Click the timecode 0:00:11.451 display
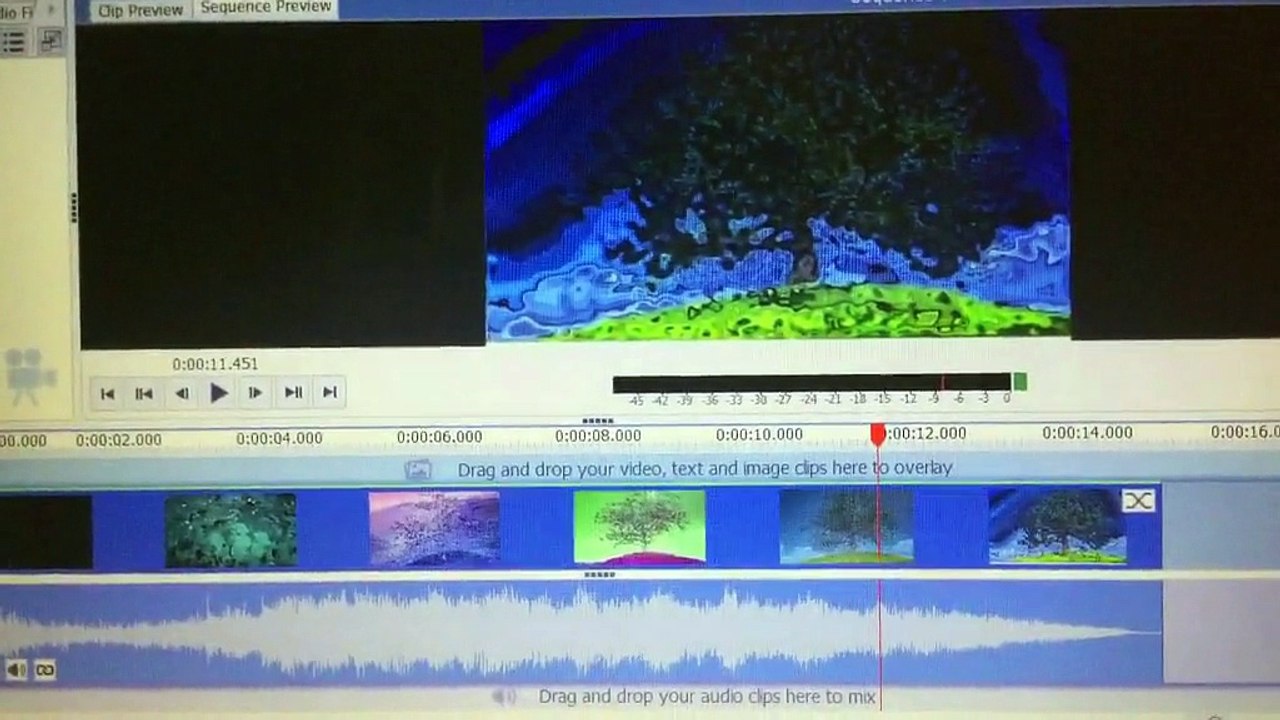This screenshot has height=720, width=1280. pyautogui.click(x=215, y=364)
